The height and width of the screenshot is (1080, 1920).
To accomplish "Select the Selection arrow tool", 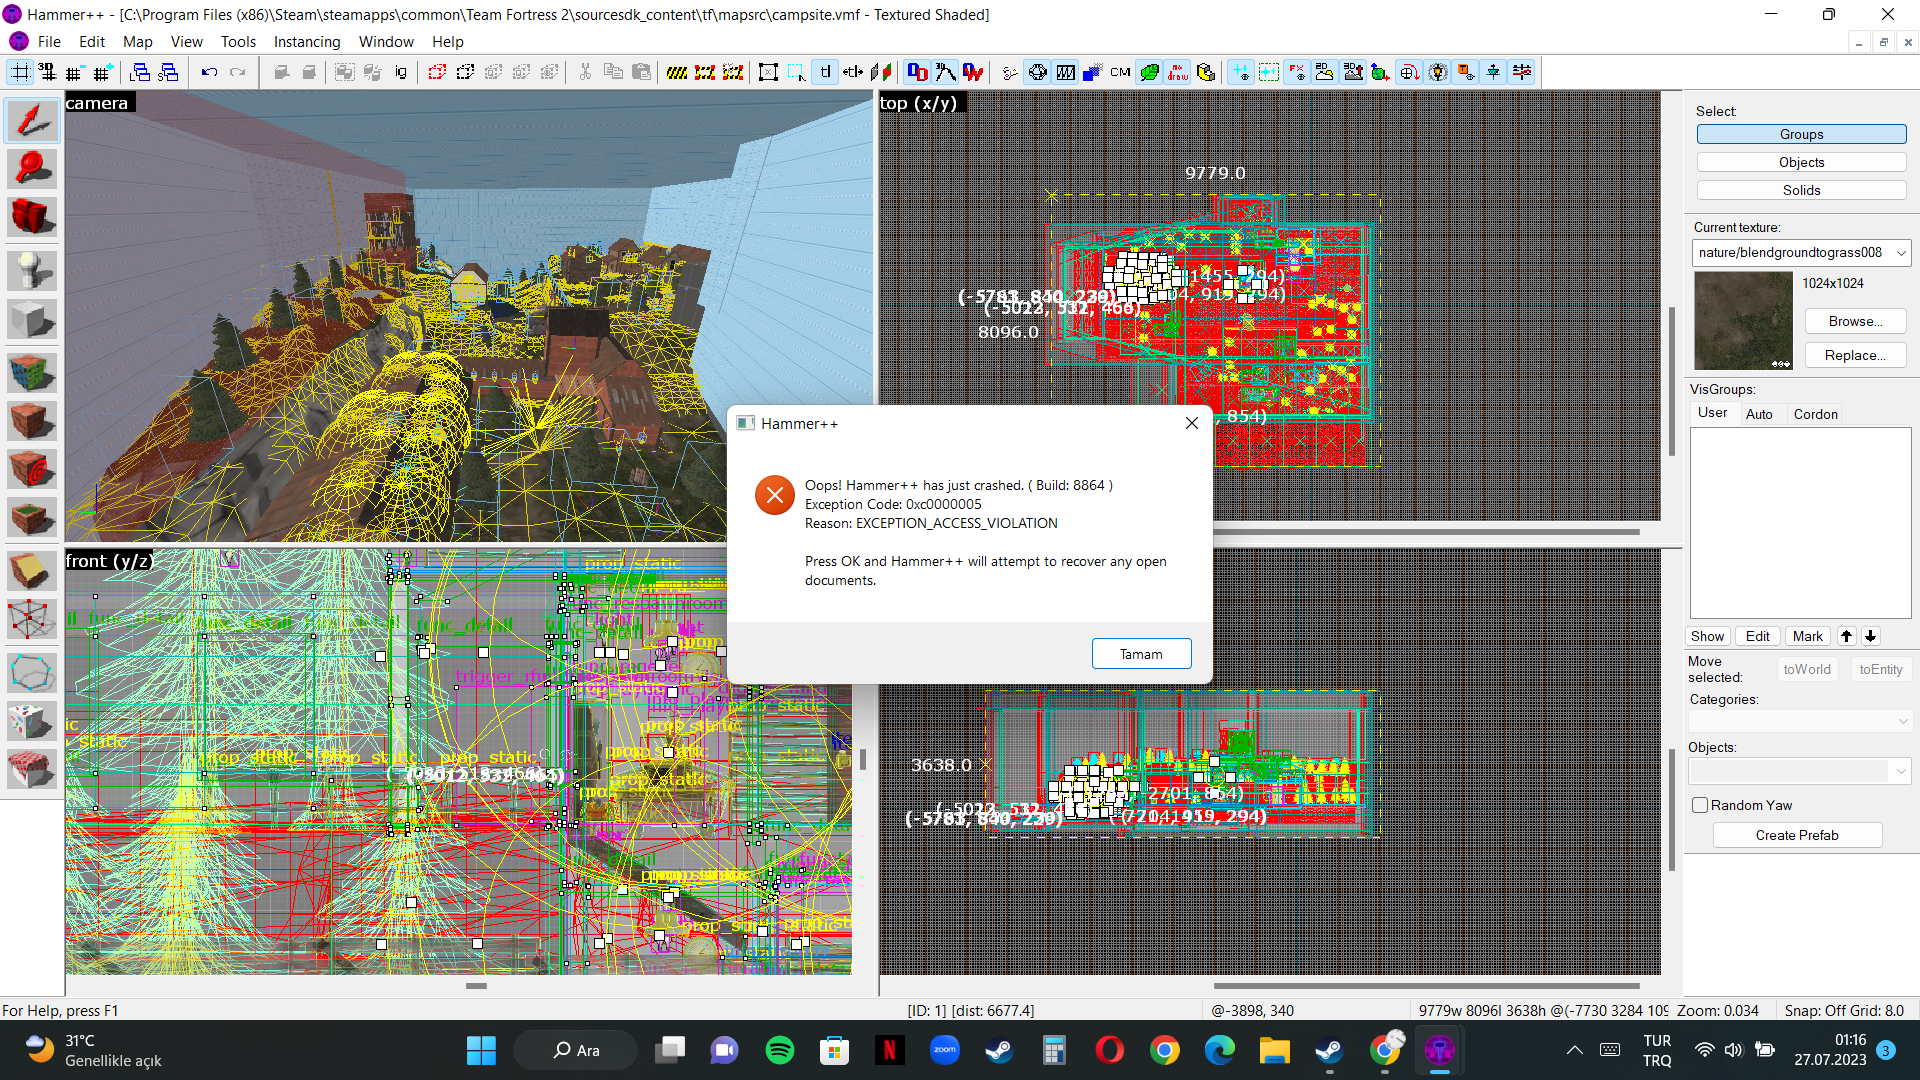I will [x=32, y=121].
